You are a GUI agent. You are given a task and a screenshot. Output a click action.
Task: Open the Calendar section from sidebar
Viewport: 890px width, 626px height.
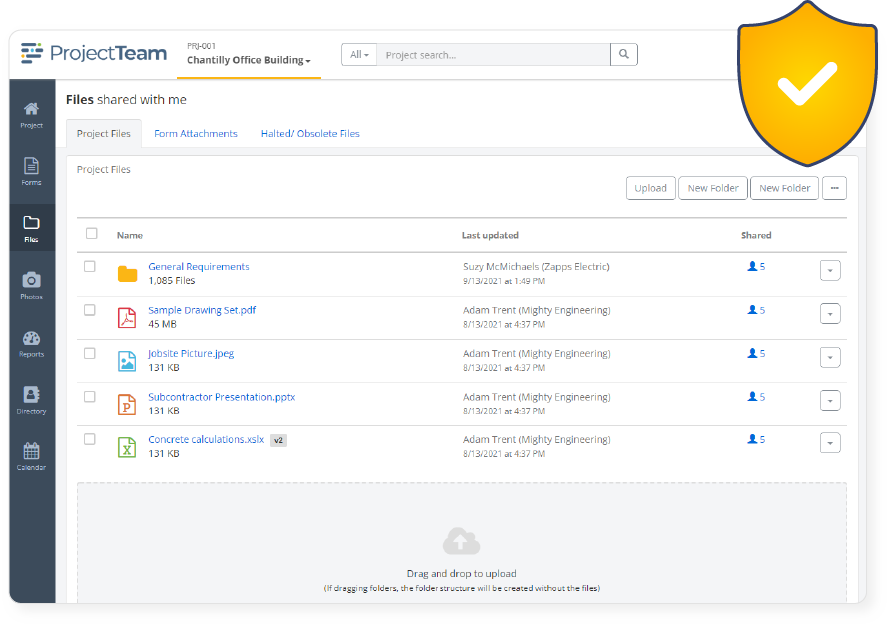[x=31, y=456]
